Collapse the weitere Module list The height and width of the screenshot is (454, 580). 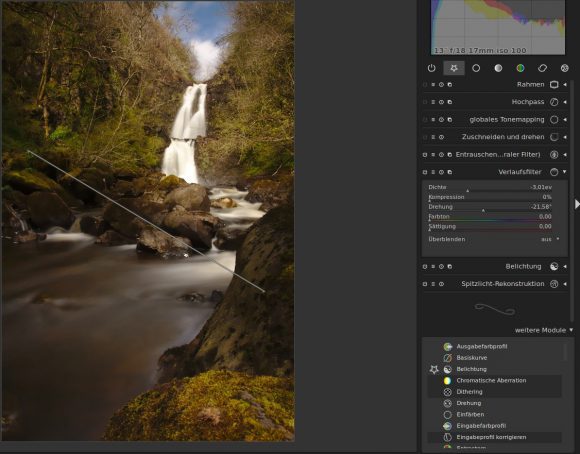click(x=571, y=330)
